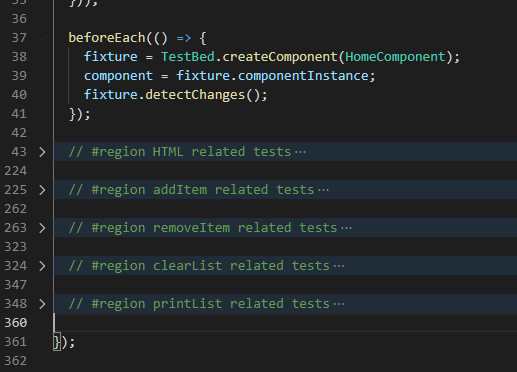Expand the printList related tests region
517x372 pixels.
coord(42,304)
